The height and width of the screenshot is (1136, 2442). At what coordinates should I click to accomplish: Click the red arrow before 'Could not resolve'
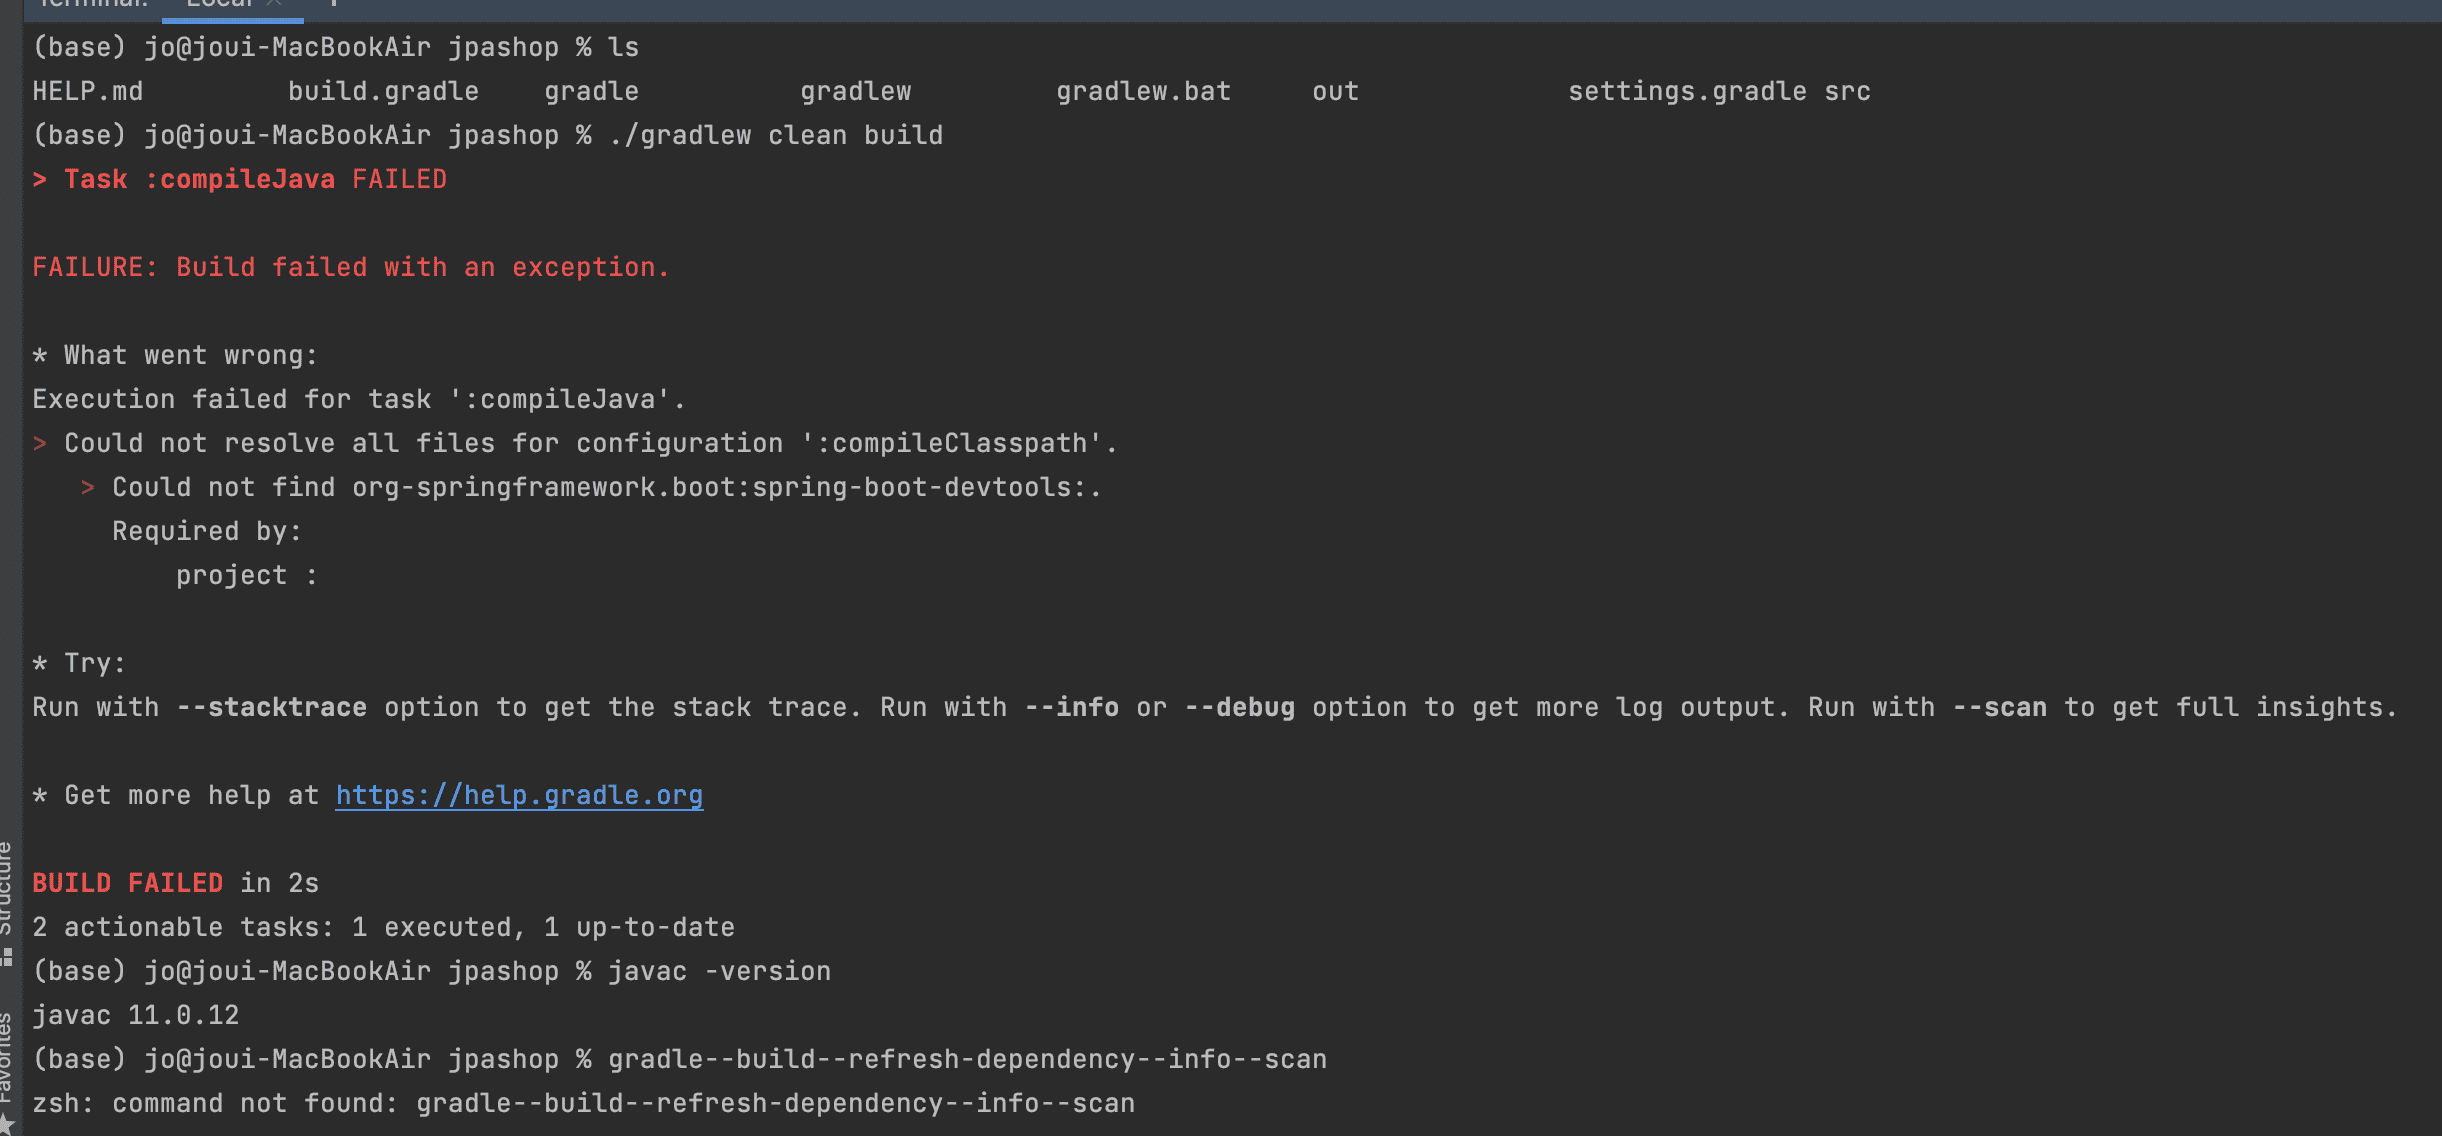tap(40, 443)
